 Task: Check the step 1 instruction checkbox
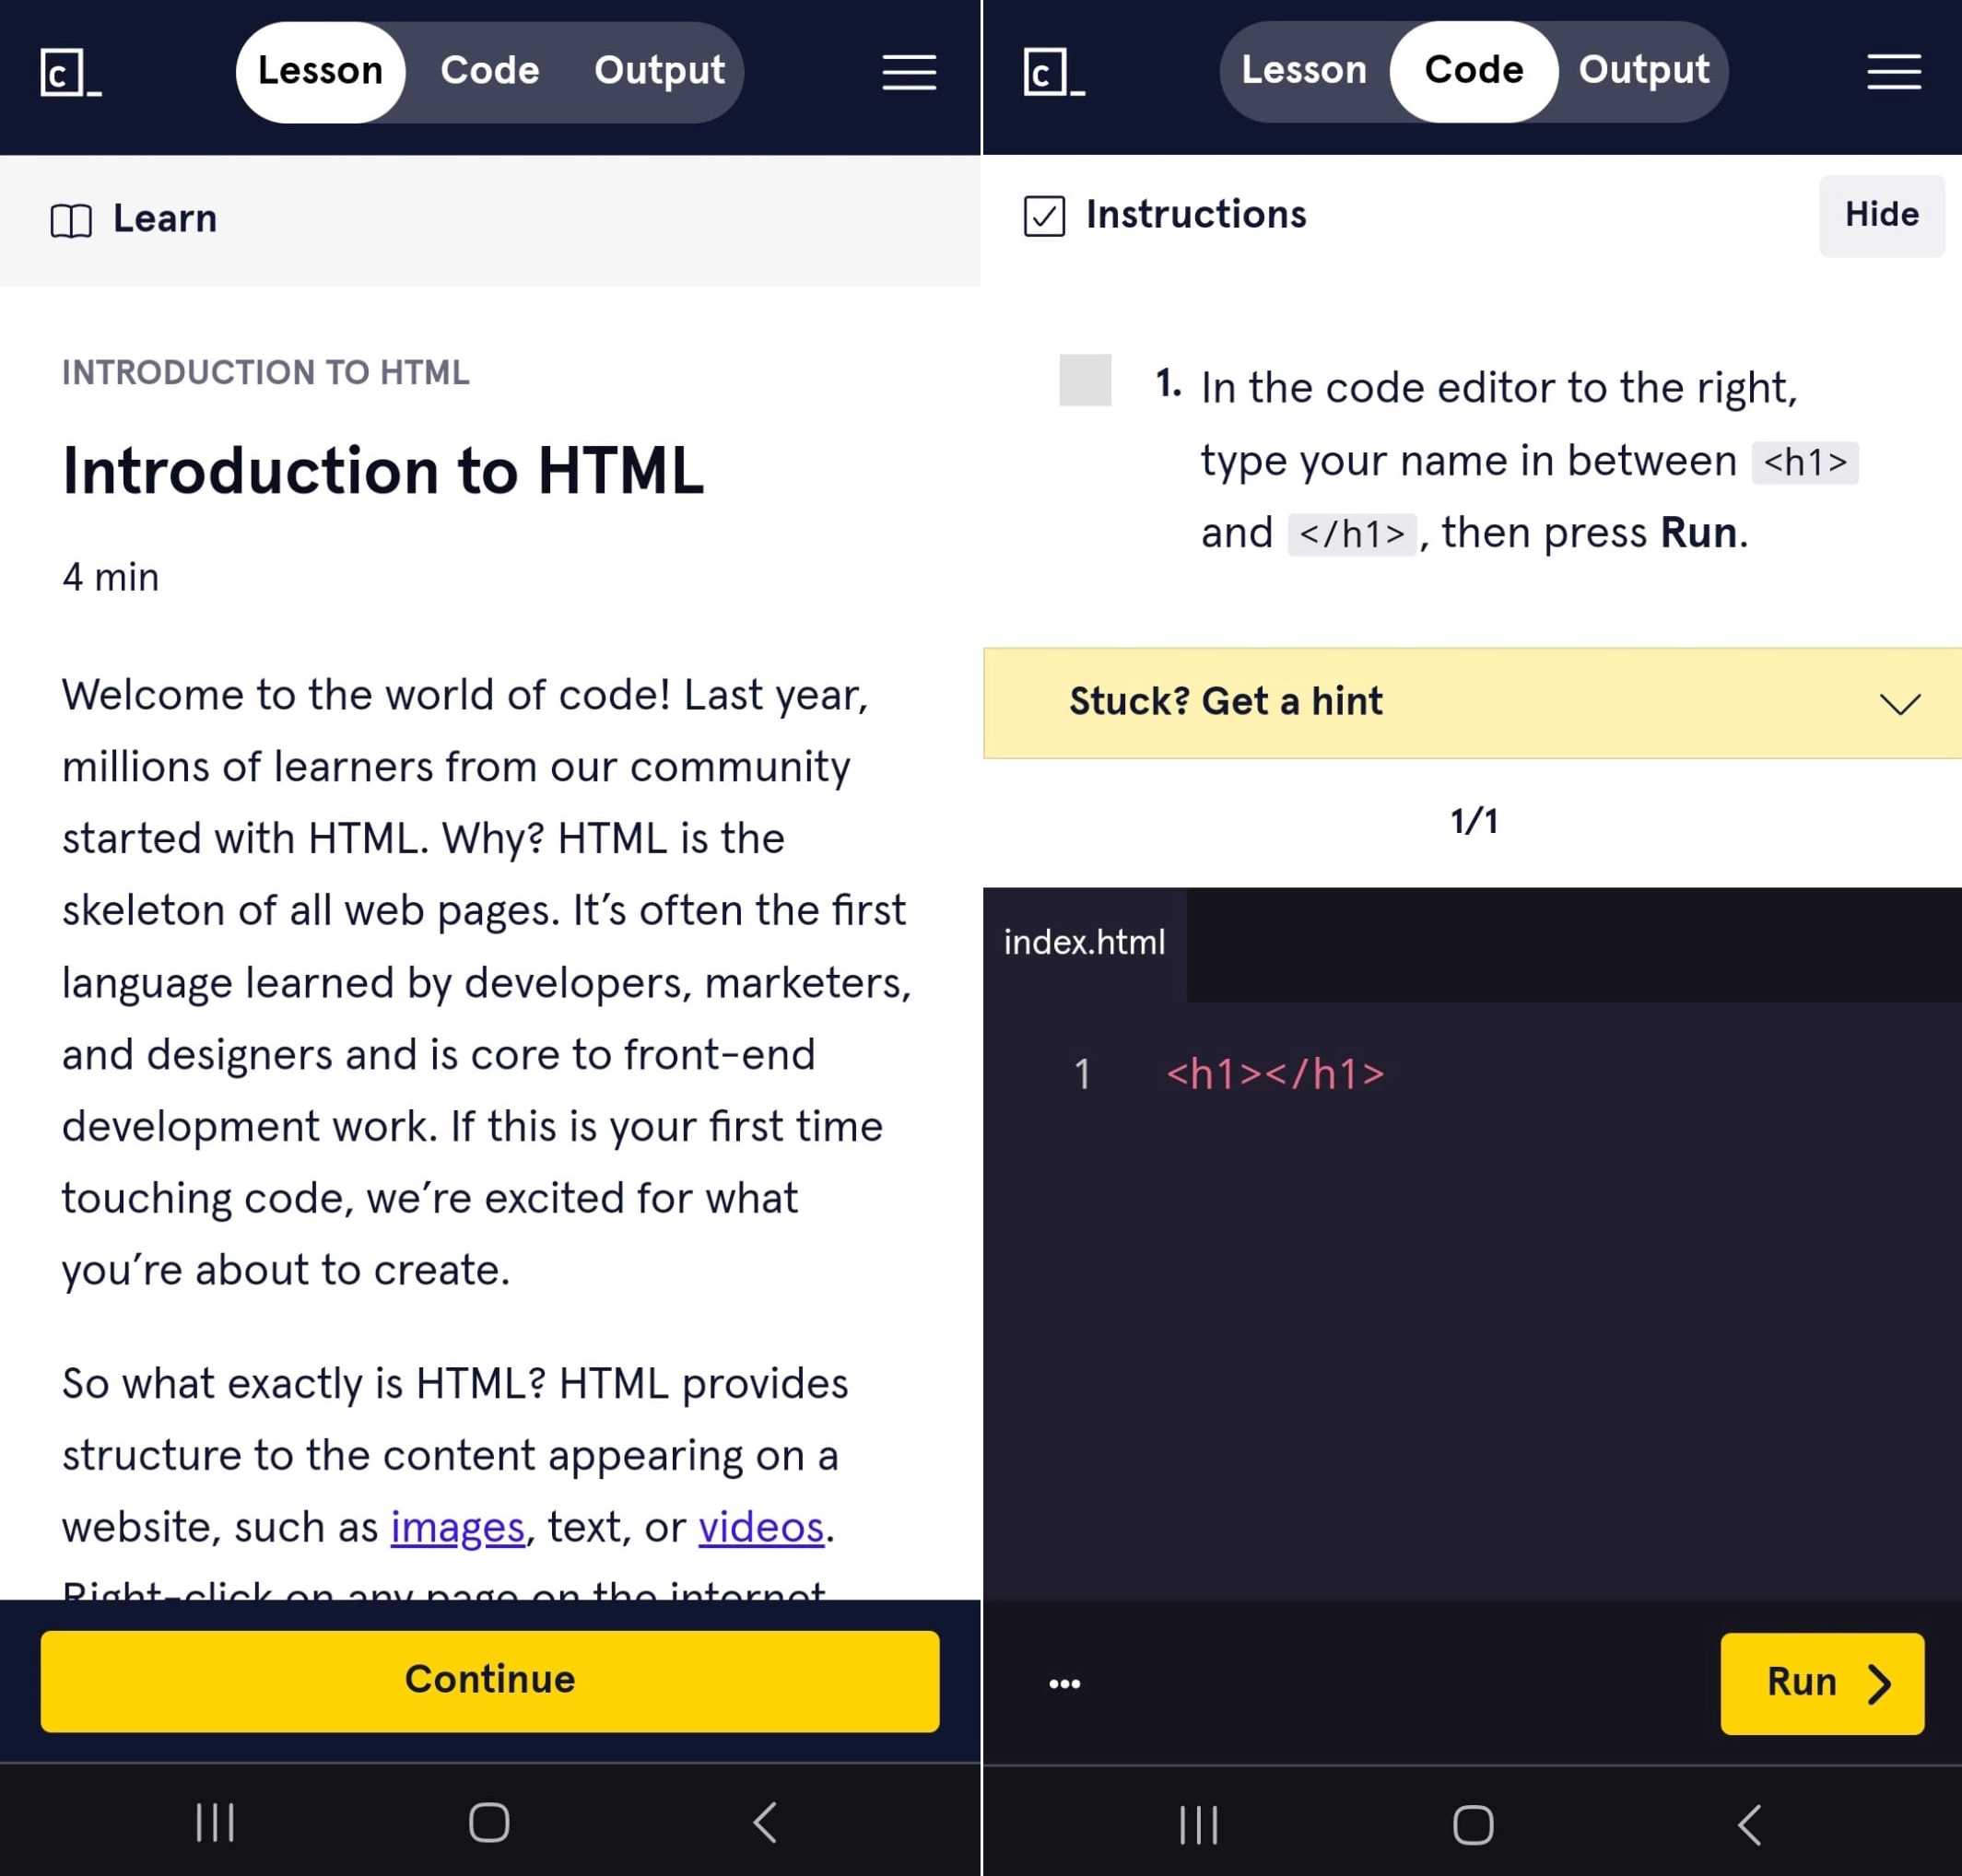point(1085,380)
